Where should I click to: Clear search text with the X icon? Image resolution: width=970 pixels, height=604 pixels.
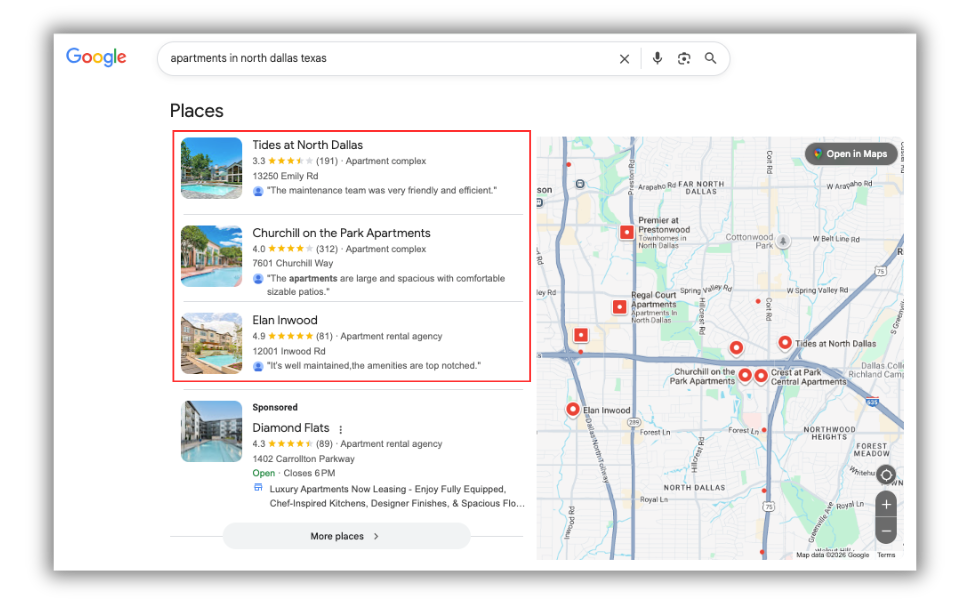(624, 59)
